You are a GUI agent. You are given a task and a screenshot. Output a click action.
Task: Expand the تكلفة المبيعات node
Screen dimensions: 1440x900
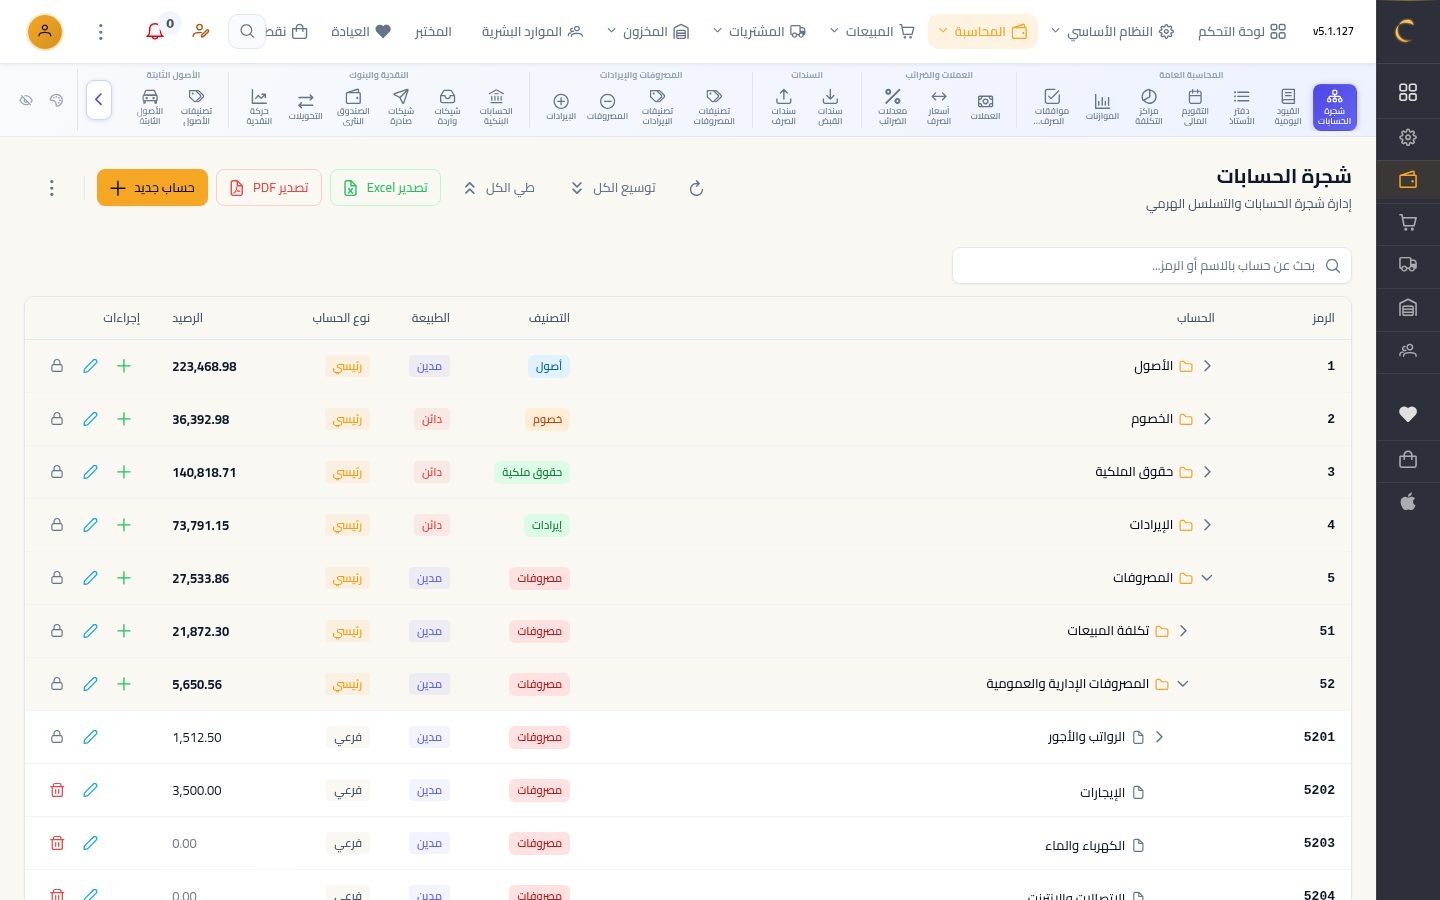pos(1183,631)
